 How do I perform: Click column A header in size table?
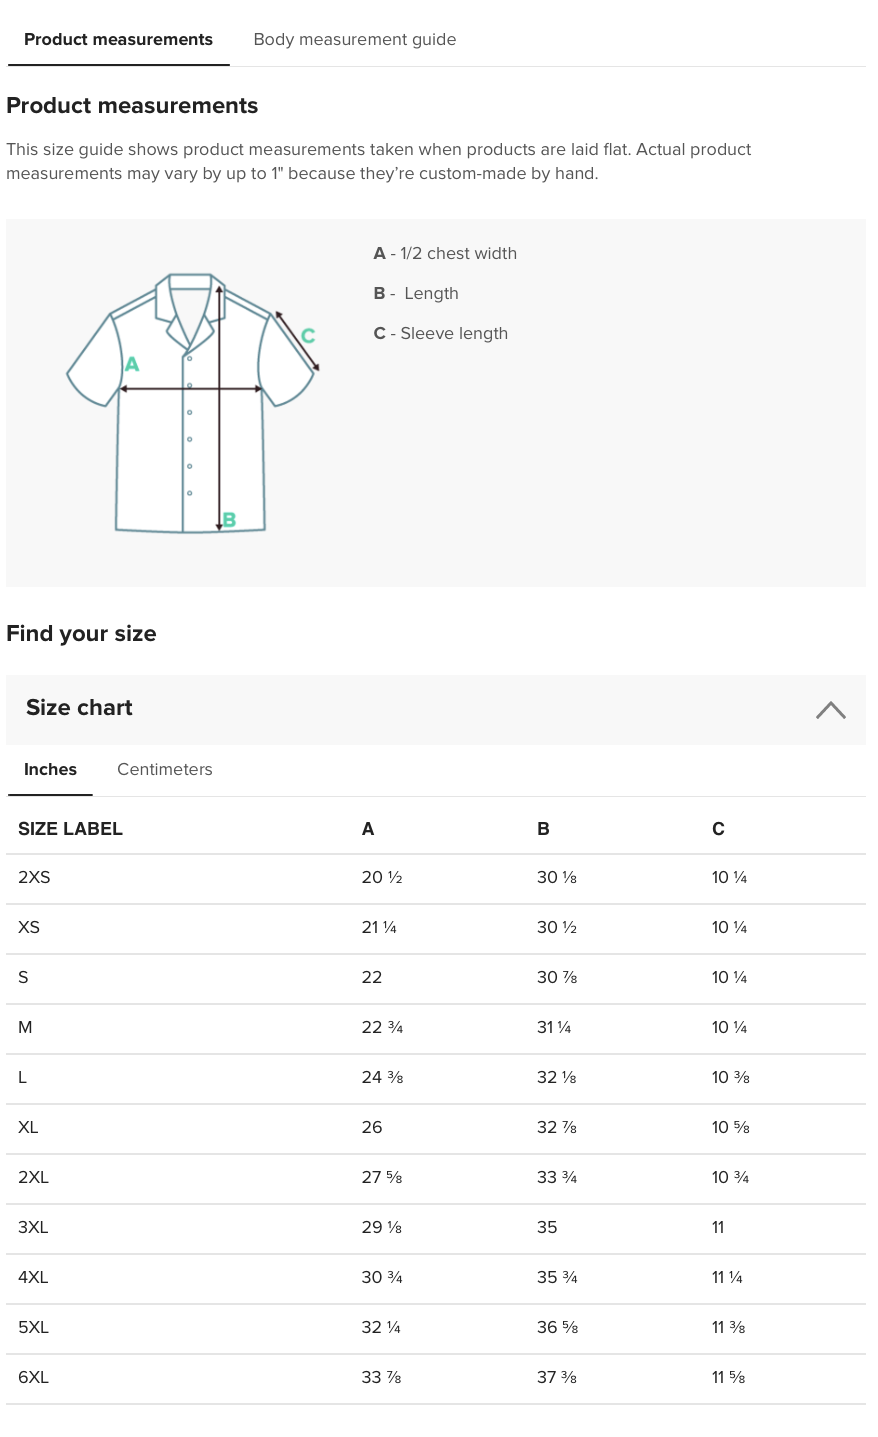point(368,829)
